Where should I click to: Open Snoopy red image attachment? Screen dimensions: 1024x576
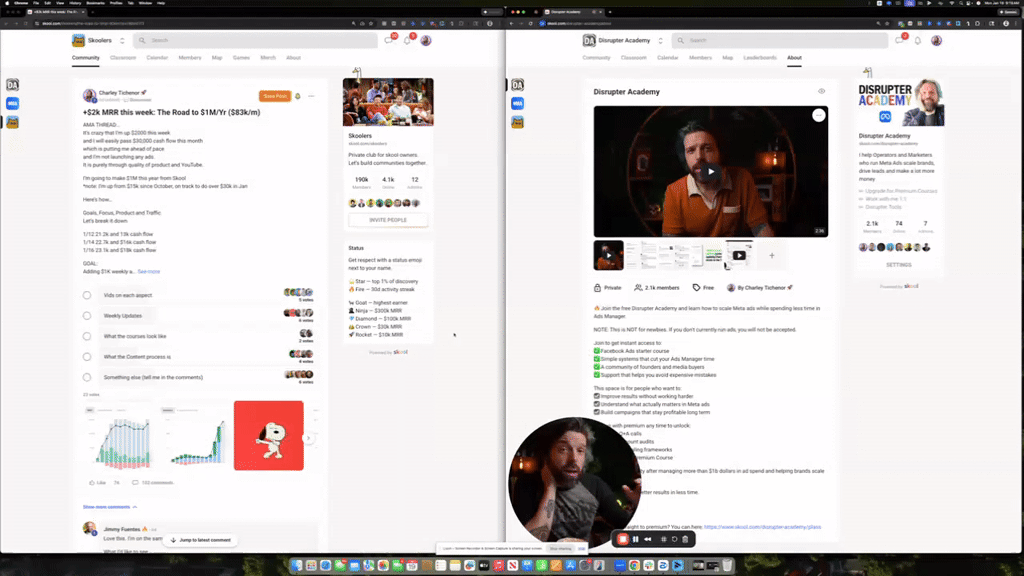268,436
